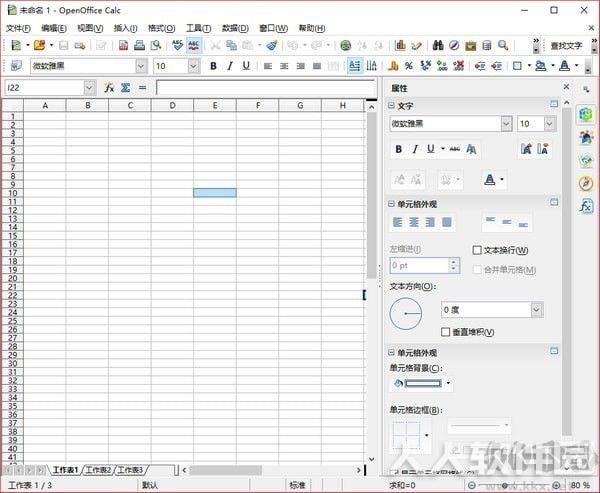
Task: Click the Function equals icon
Action: coord(142,88)
